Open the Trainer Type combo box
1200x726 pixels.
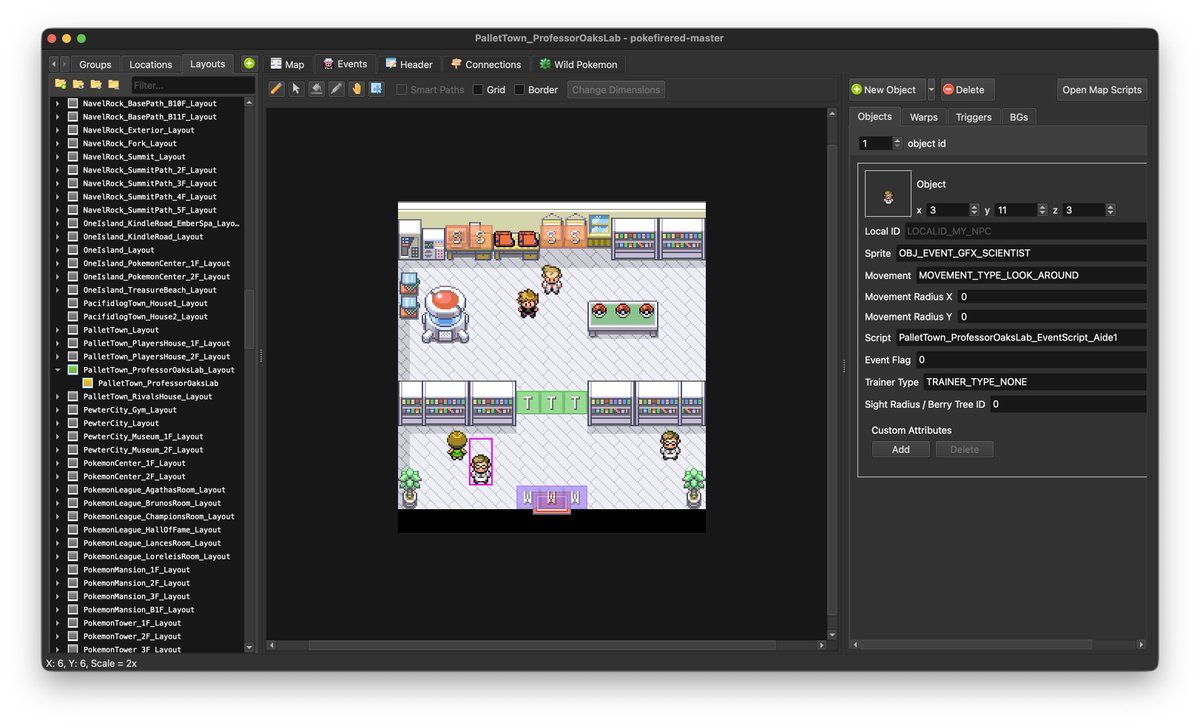[1034, 382]
